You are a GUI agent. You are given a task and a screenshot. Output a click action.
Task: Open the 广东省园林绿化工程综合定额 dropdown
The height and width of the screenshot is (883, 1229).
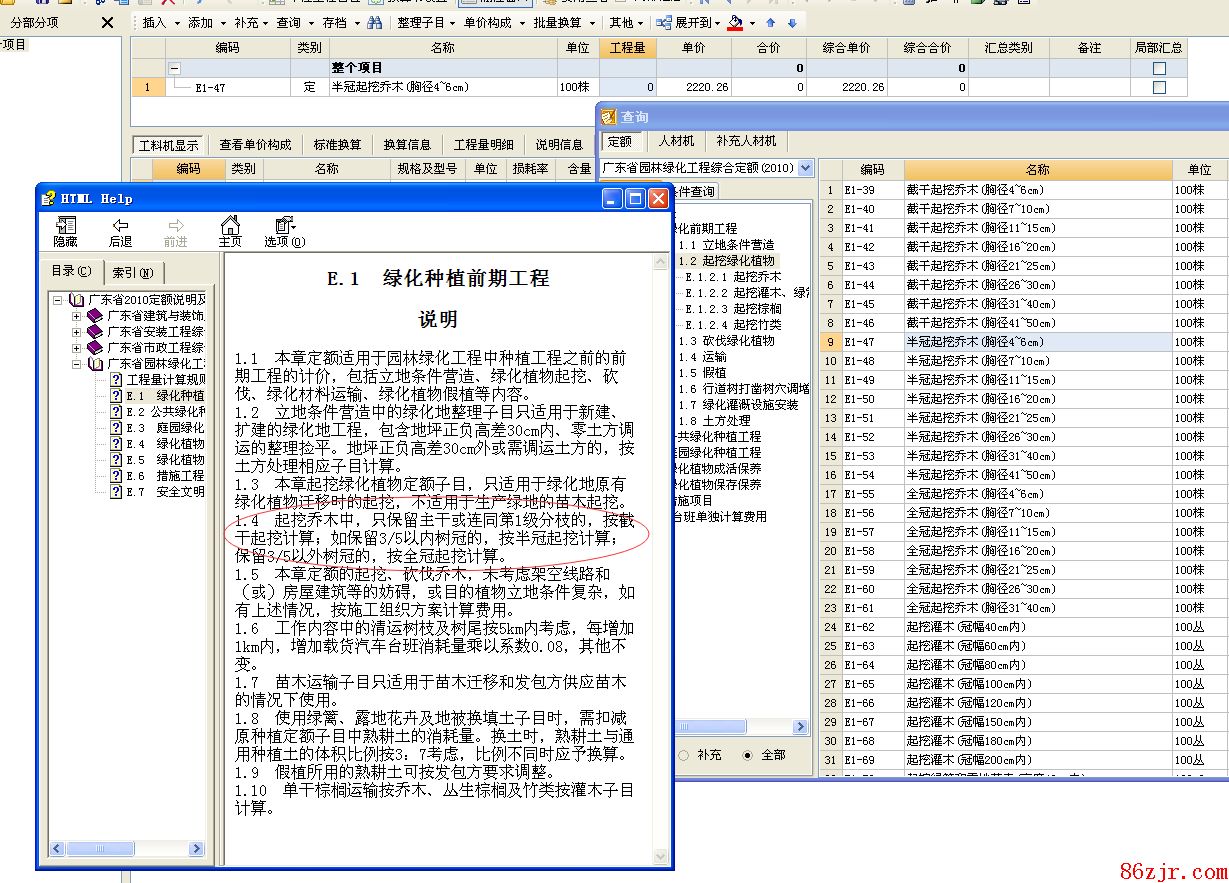806,168
